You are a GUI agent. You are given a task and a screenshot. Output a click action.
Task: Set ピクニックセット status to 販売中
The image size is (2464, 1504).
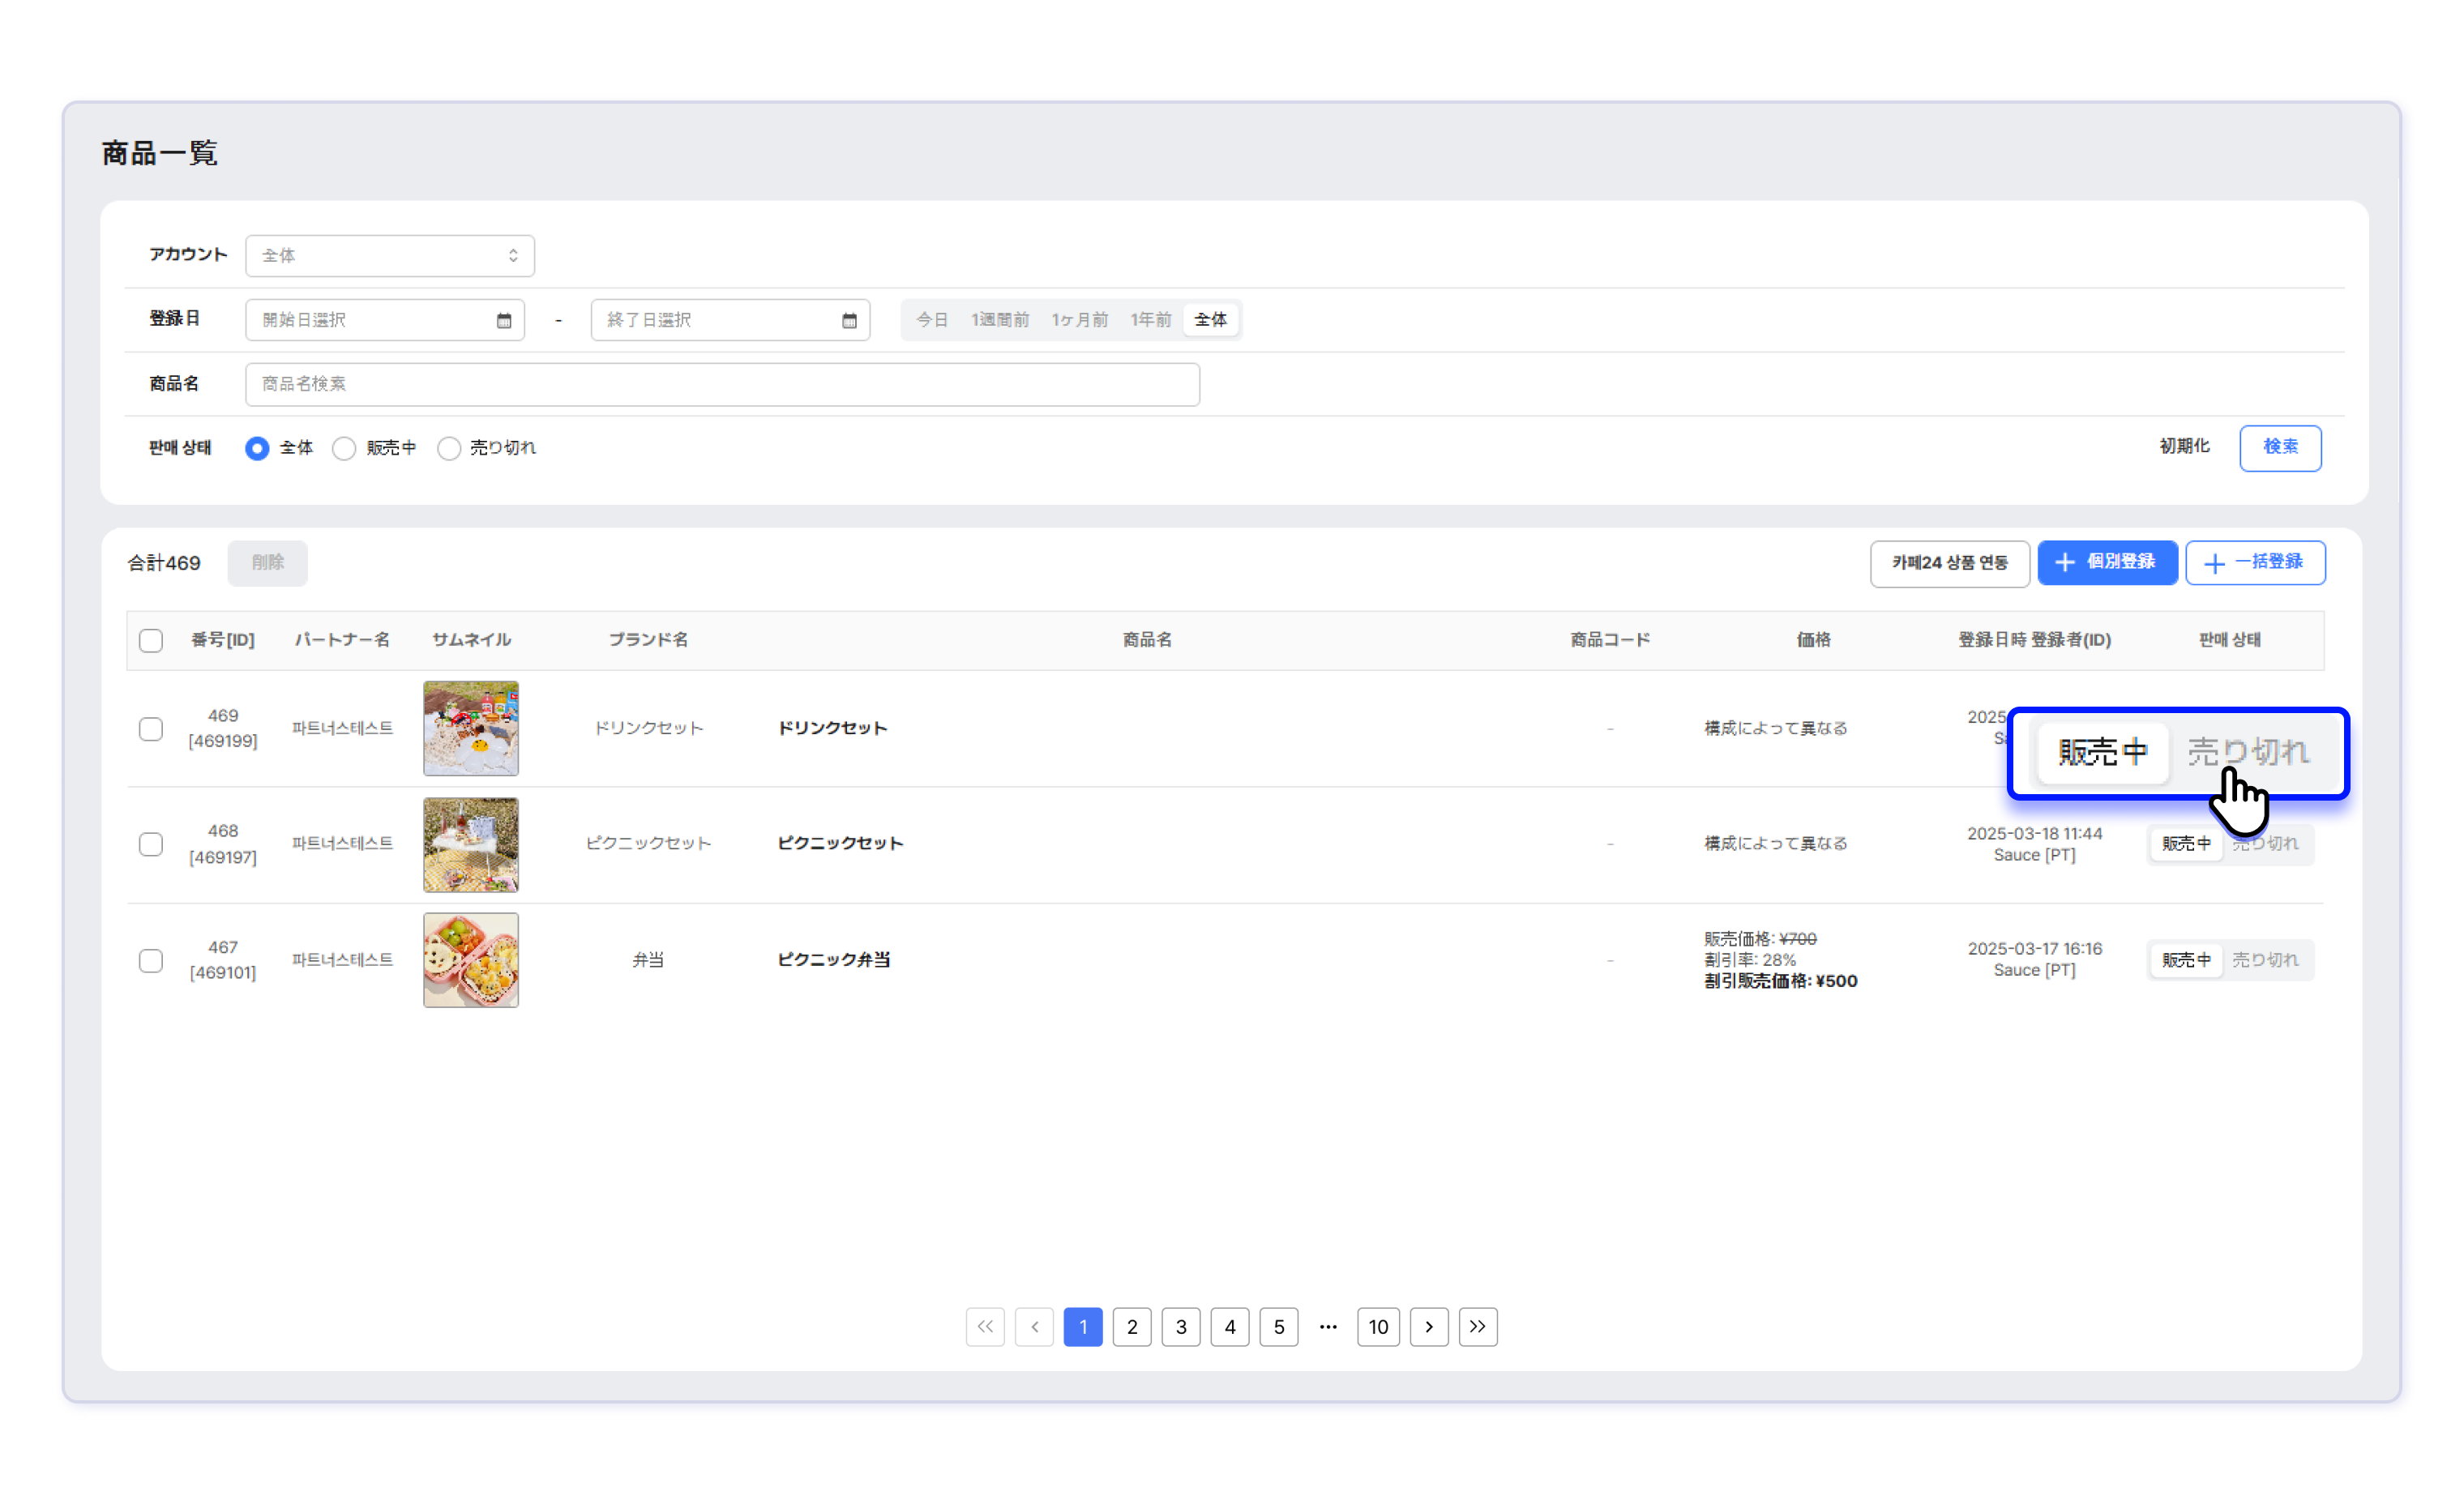tap(2185, 844)
